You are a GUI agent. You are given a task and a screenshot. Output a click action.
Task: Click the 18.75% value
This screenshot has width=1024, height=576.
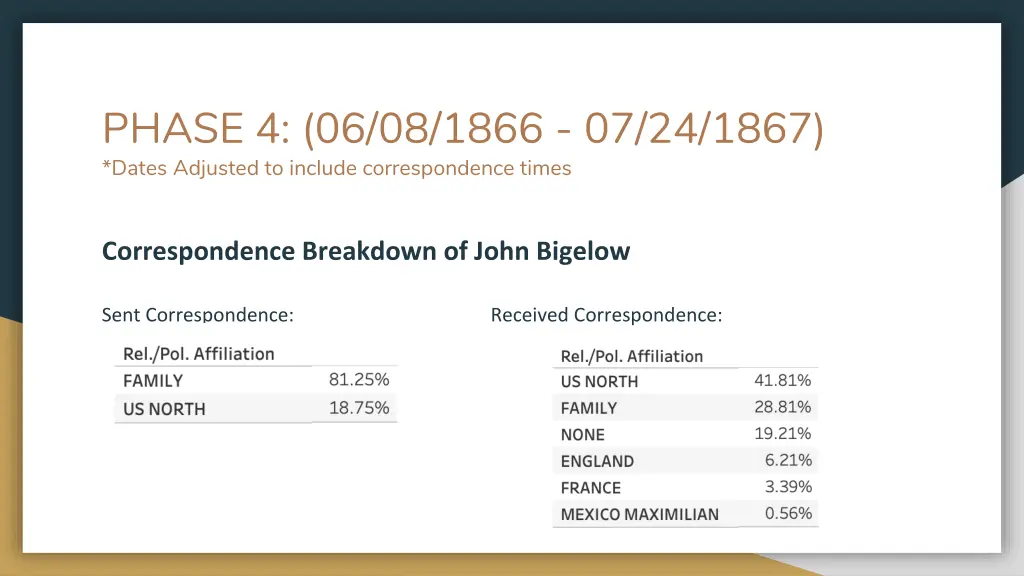pyautogui.click(x=359, y=408)
